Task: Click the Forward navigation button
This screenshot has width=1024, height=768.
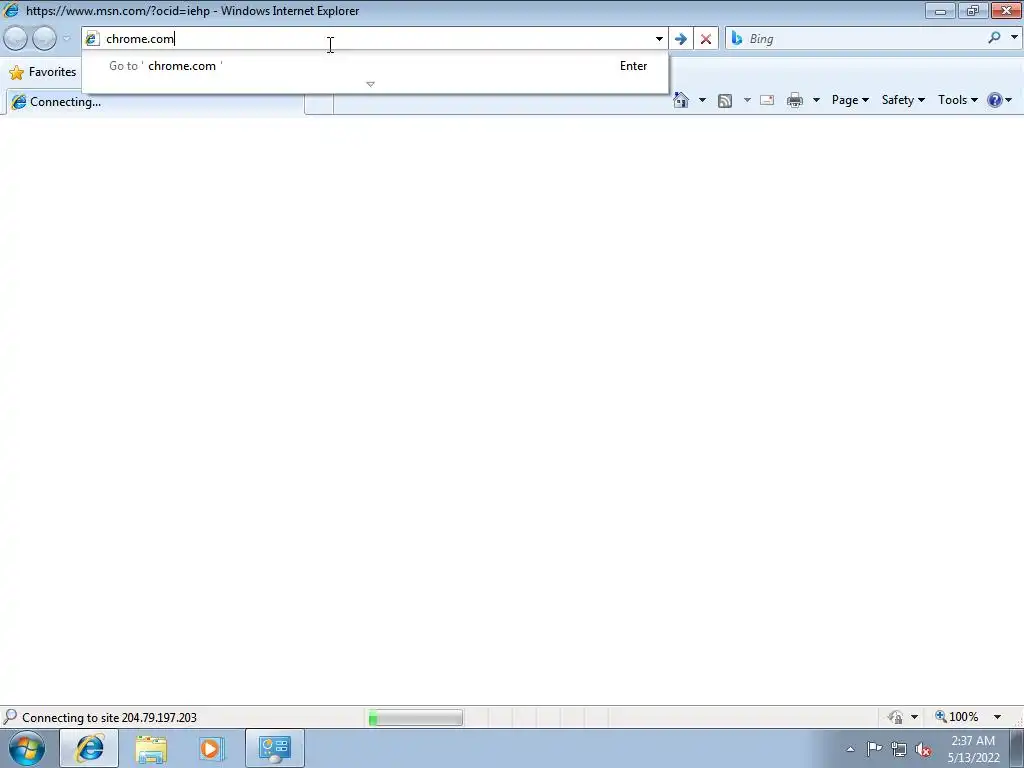Action: click(44, 39)
